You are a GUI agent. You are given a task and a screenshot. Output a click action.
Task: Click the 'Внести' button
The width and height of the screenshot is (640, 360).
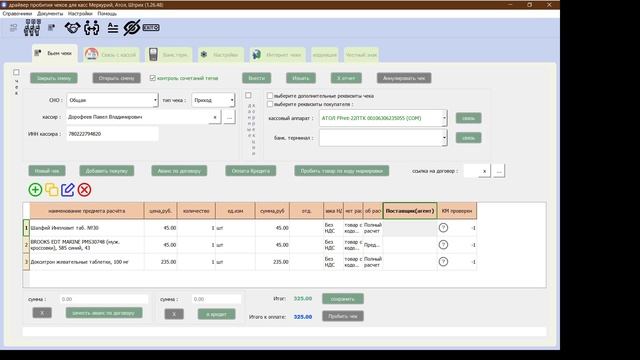(x=256, y=78)
